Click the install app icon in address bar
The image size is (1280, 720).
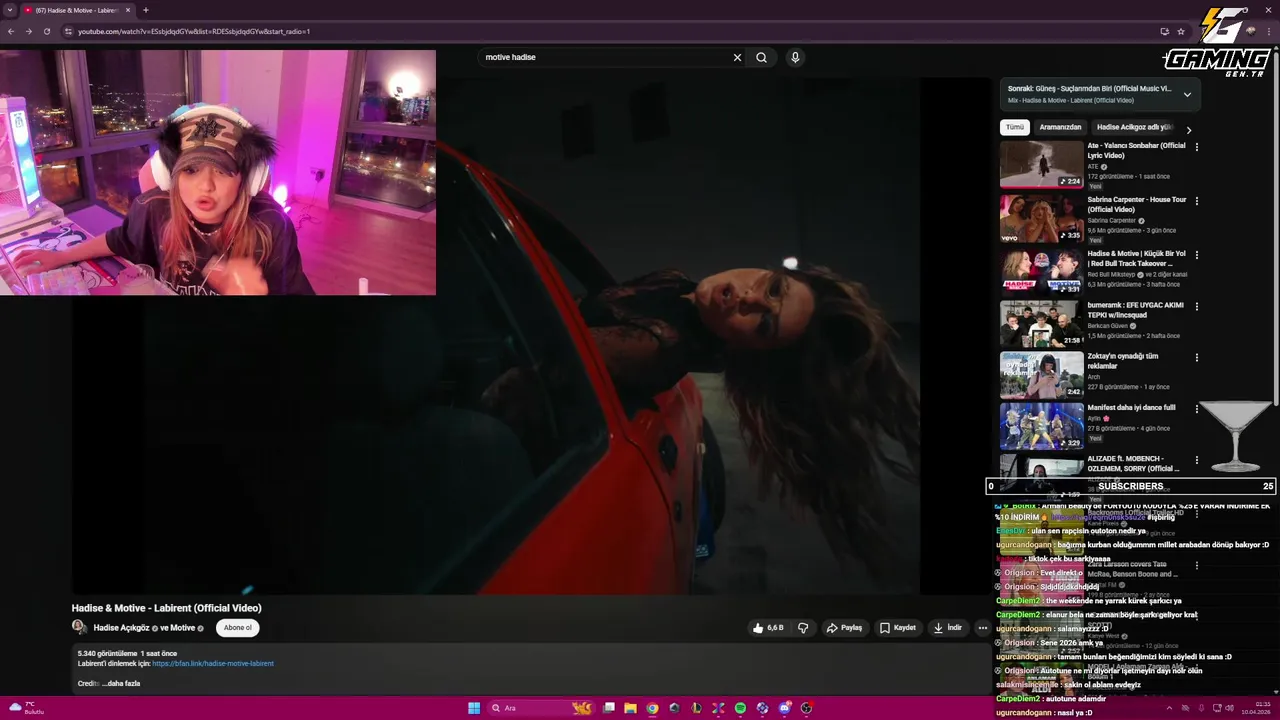pyautogui.click(x=1164, y=31)
